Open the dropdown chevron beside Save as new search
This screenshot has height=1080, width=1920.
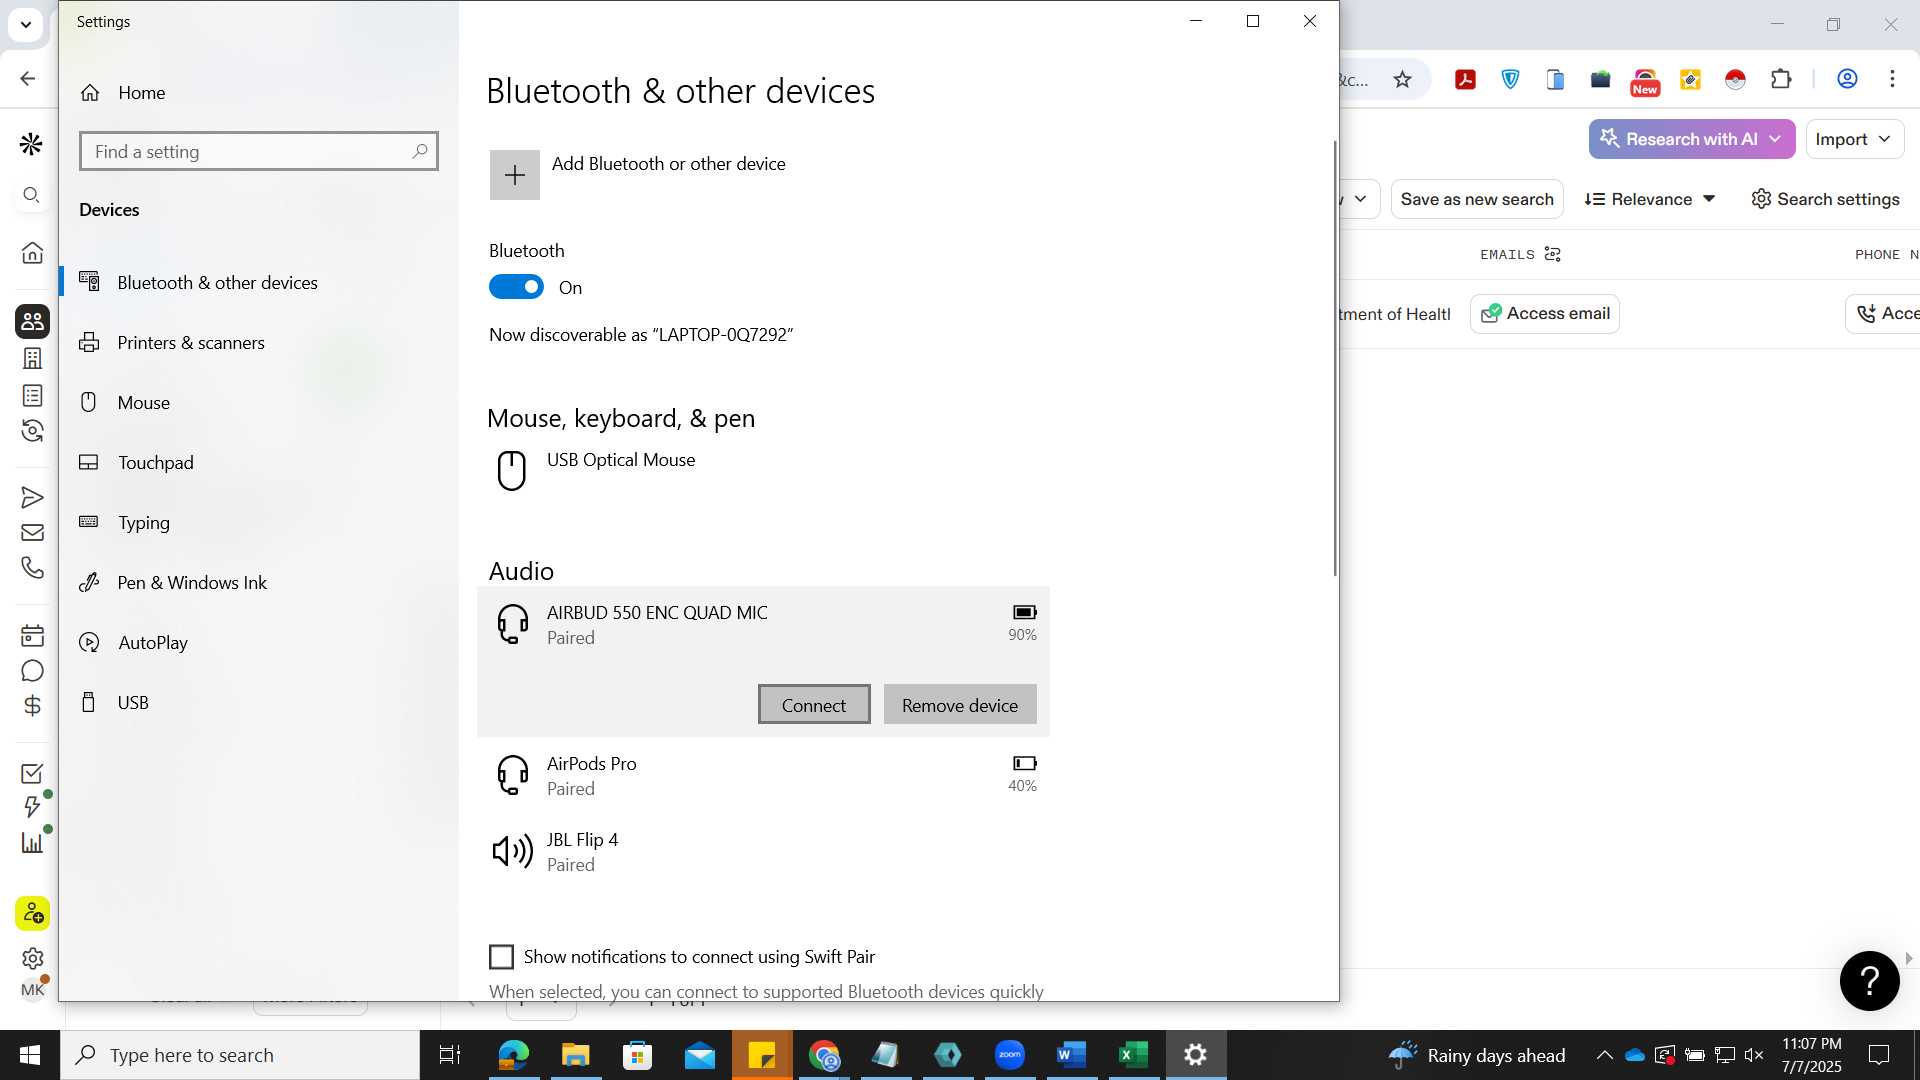point(1360,199)
